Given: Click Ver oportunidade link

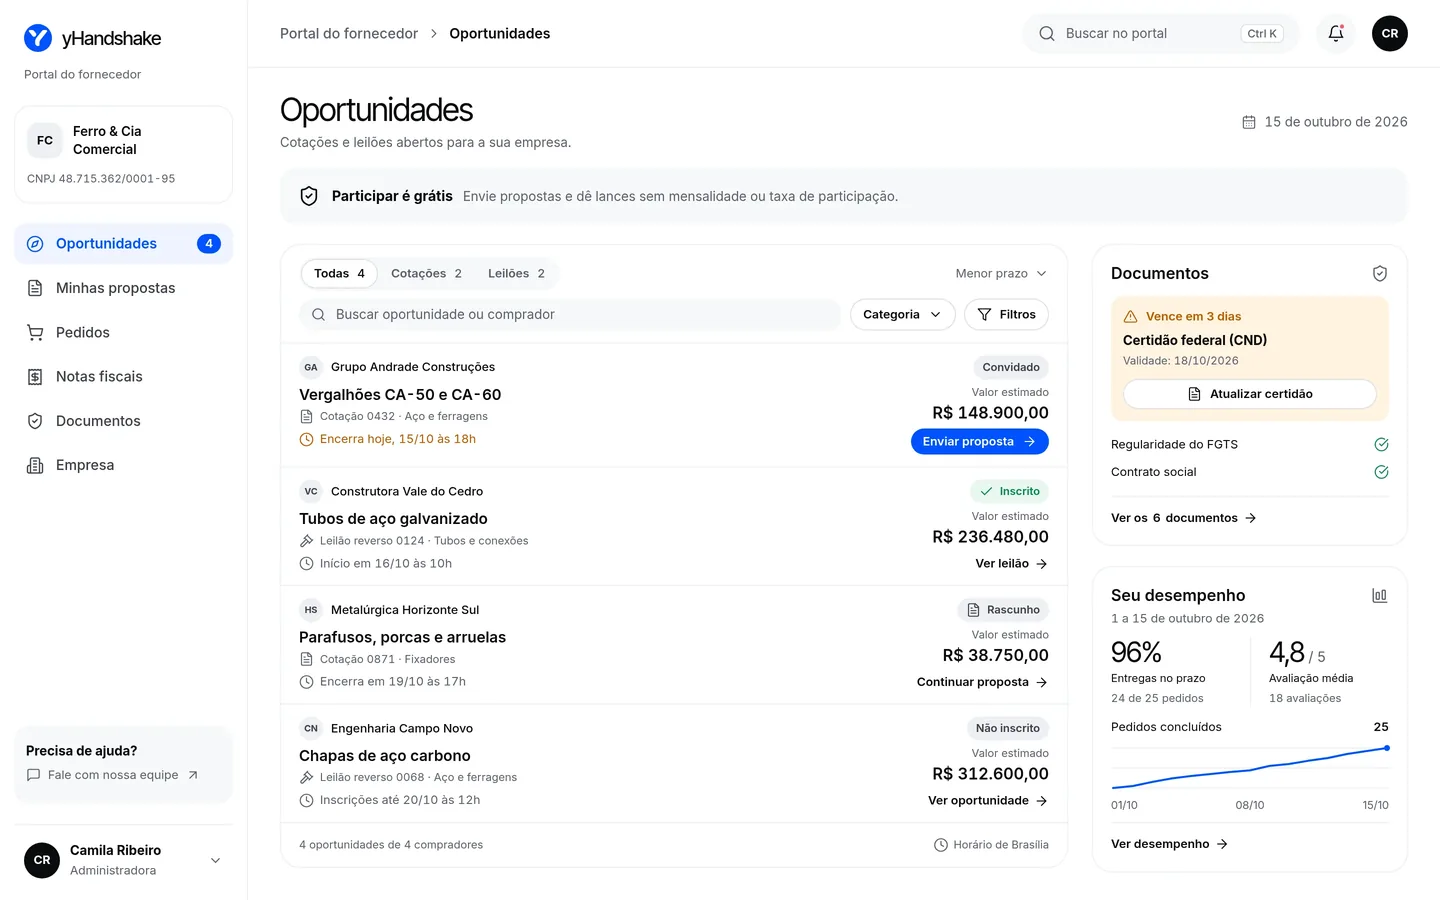Looking at the screenshot, I should pyautogui.click(x=988, y=801).
